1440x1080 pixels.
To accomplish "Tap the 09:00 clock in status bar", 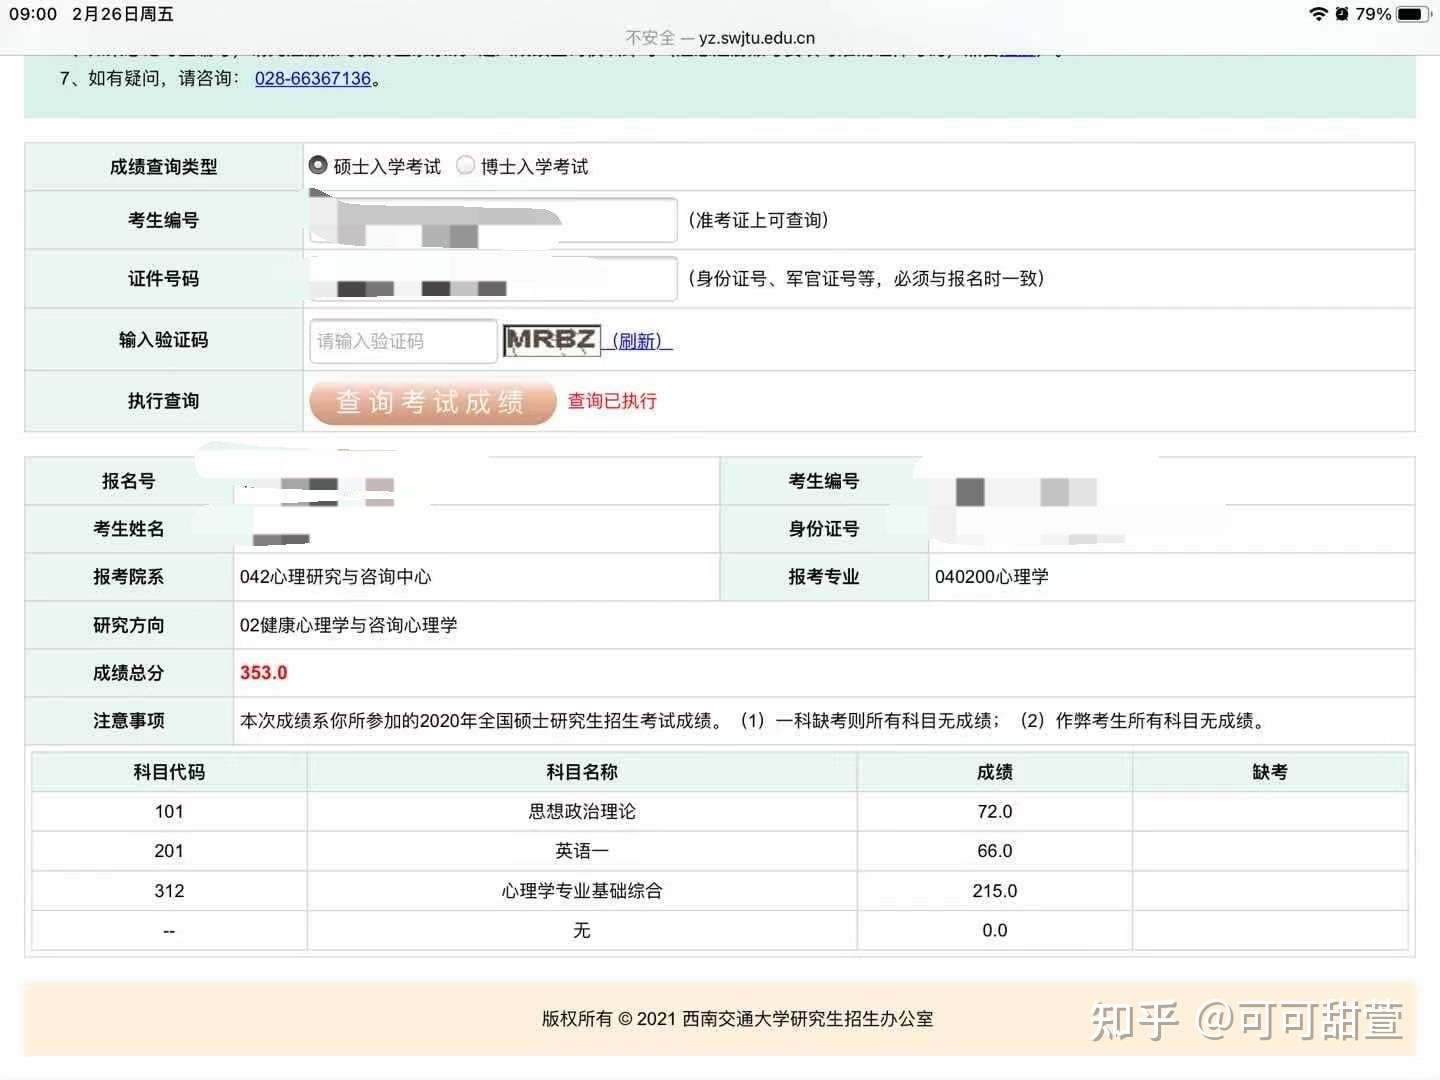I will click(x=33, y=14).
